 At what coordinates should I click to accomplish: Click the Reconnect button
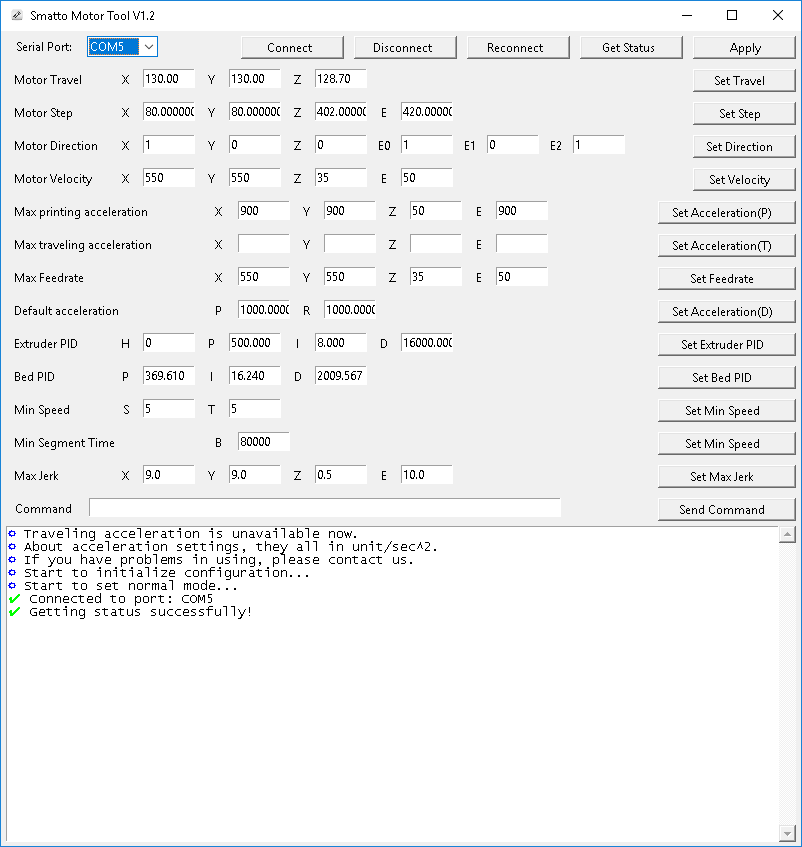point(518,48)
